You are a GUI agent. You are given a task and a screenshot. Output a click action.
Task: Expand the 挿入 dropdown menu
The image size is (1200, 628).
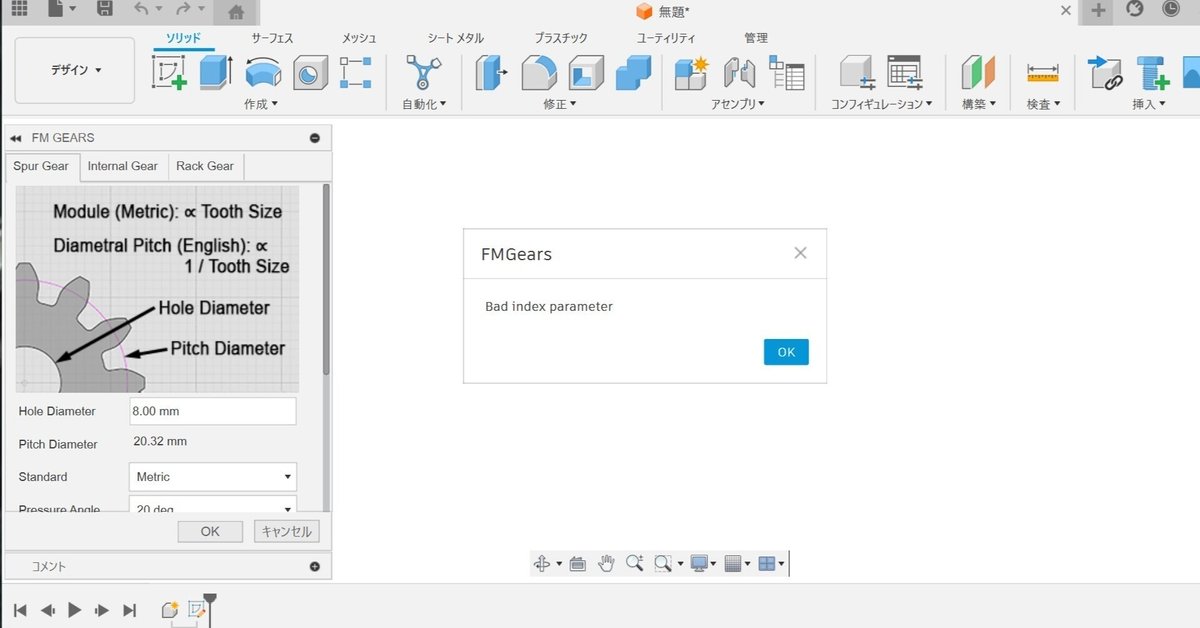coord(1150,103)
